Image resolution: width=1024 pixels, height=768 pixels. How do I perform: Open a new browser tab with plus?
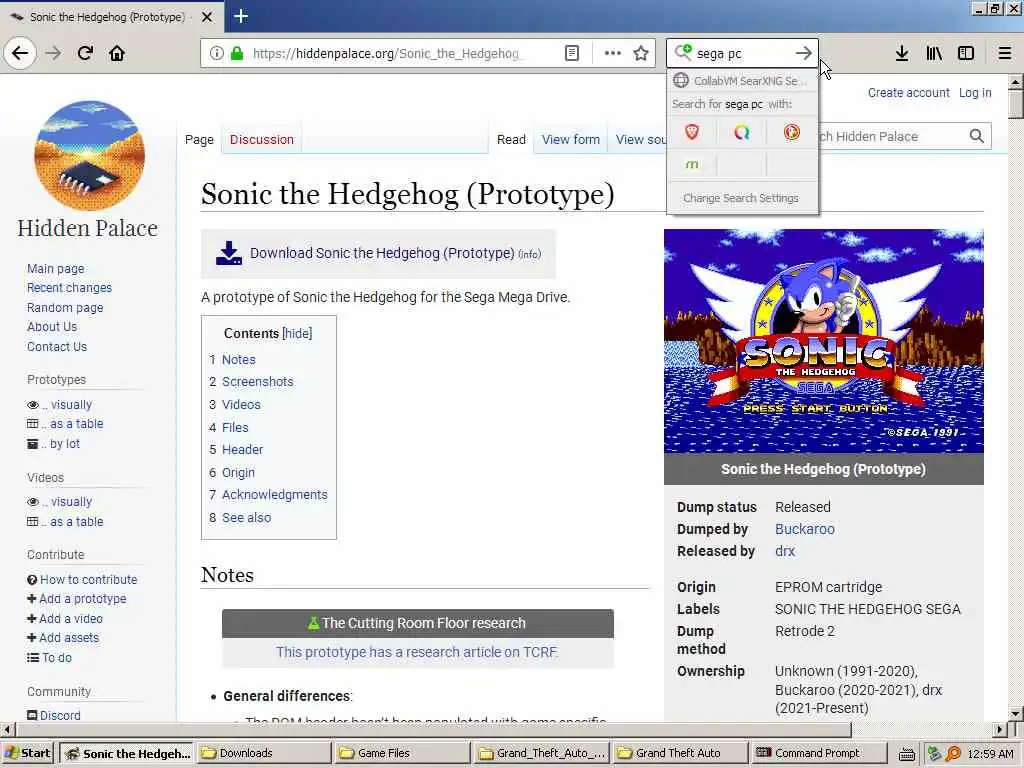pyautogui.click(x=241, y=16)
